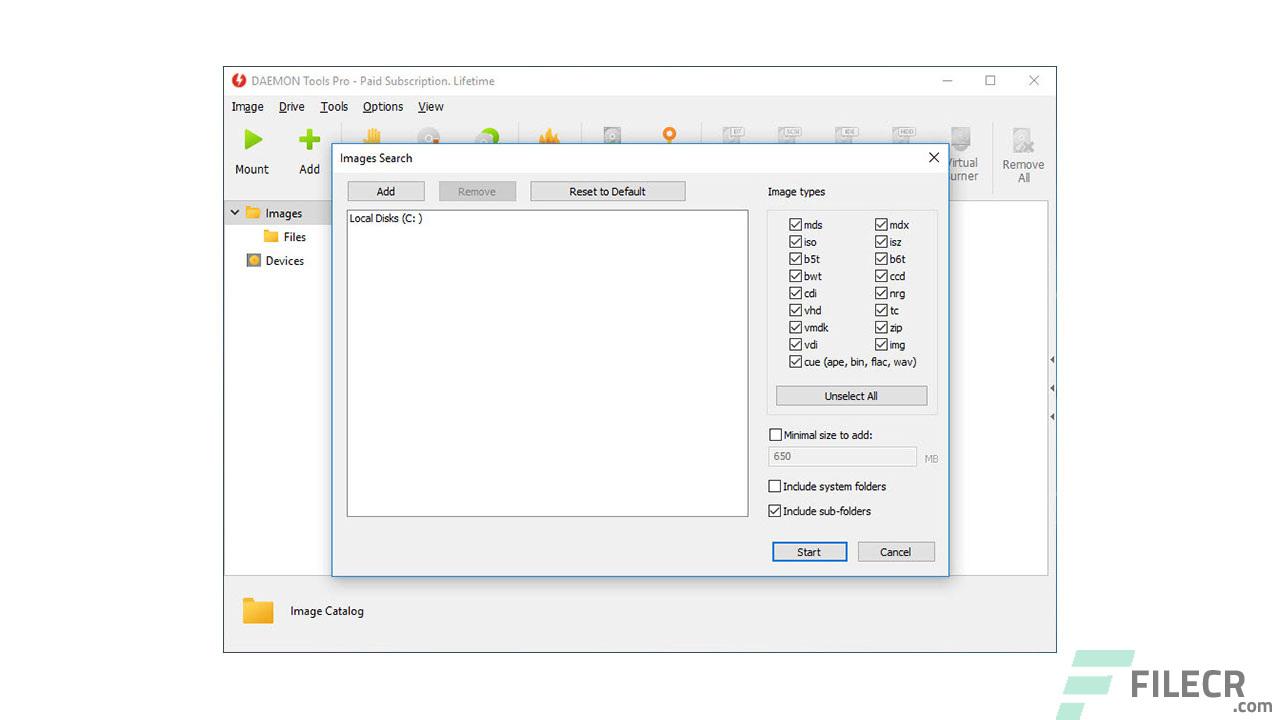Toggle the nrg checkbox
This screenshot has height=720, width=1280.
coord(882,293)
